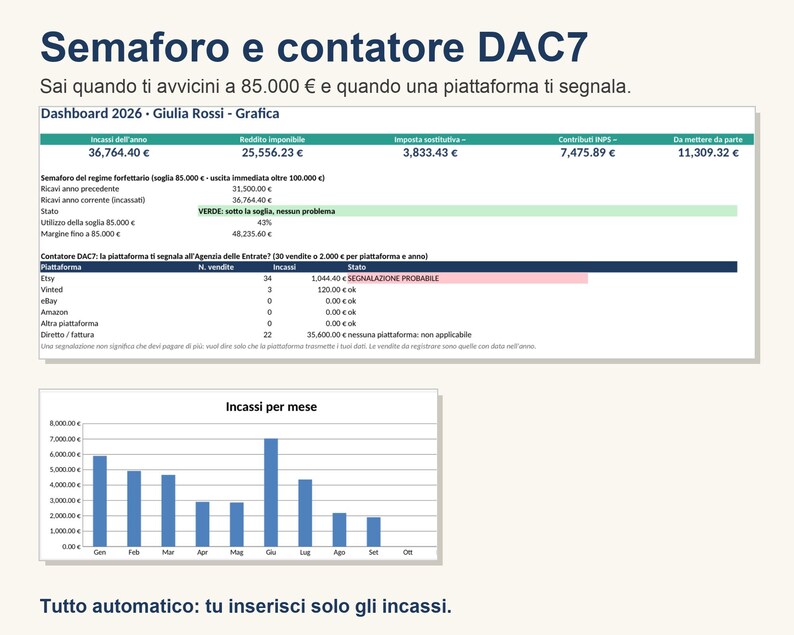Click the "Ricavi anno corrente (incassati)" label

[x=93, y=200]
